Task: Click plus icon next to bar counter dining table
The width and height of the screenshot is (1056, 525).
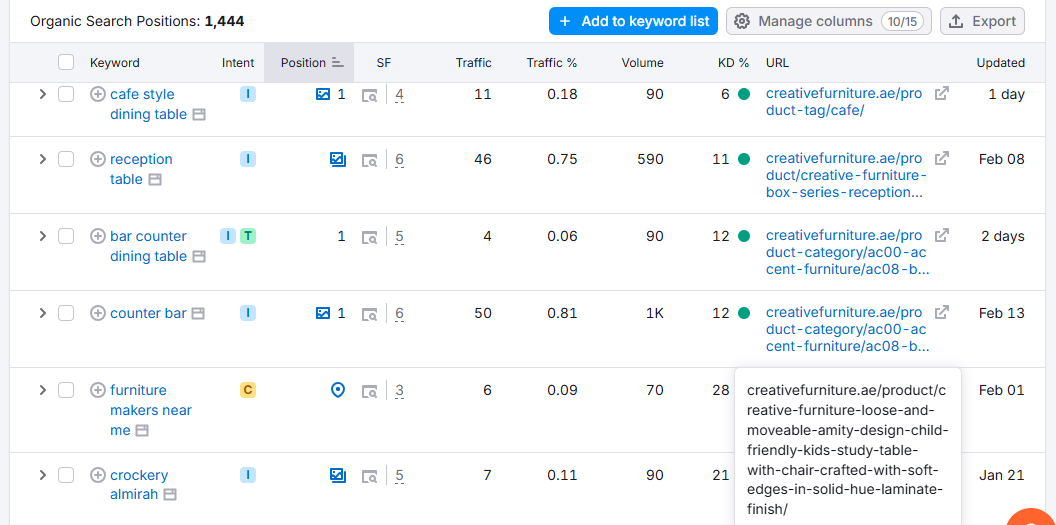Action: coord(98,236)
